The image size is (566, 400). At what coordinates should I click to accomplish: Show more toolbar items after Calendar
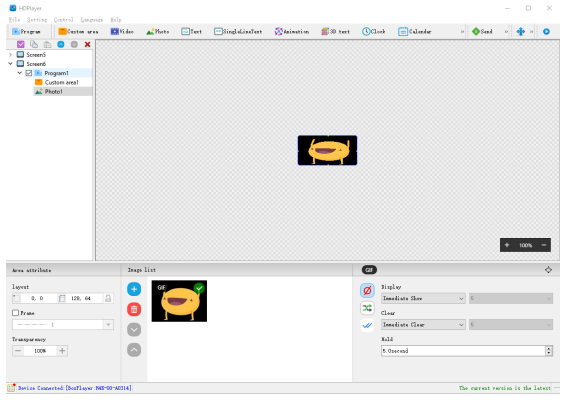pyautogui.click(x=462, y=32)
